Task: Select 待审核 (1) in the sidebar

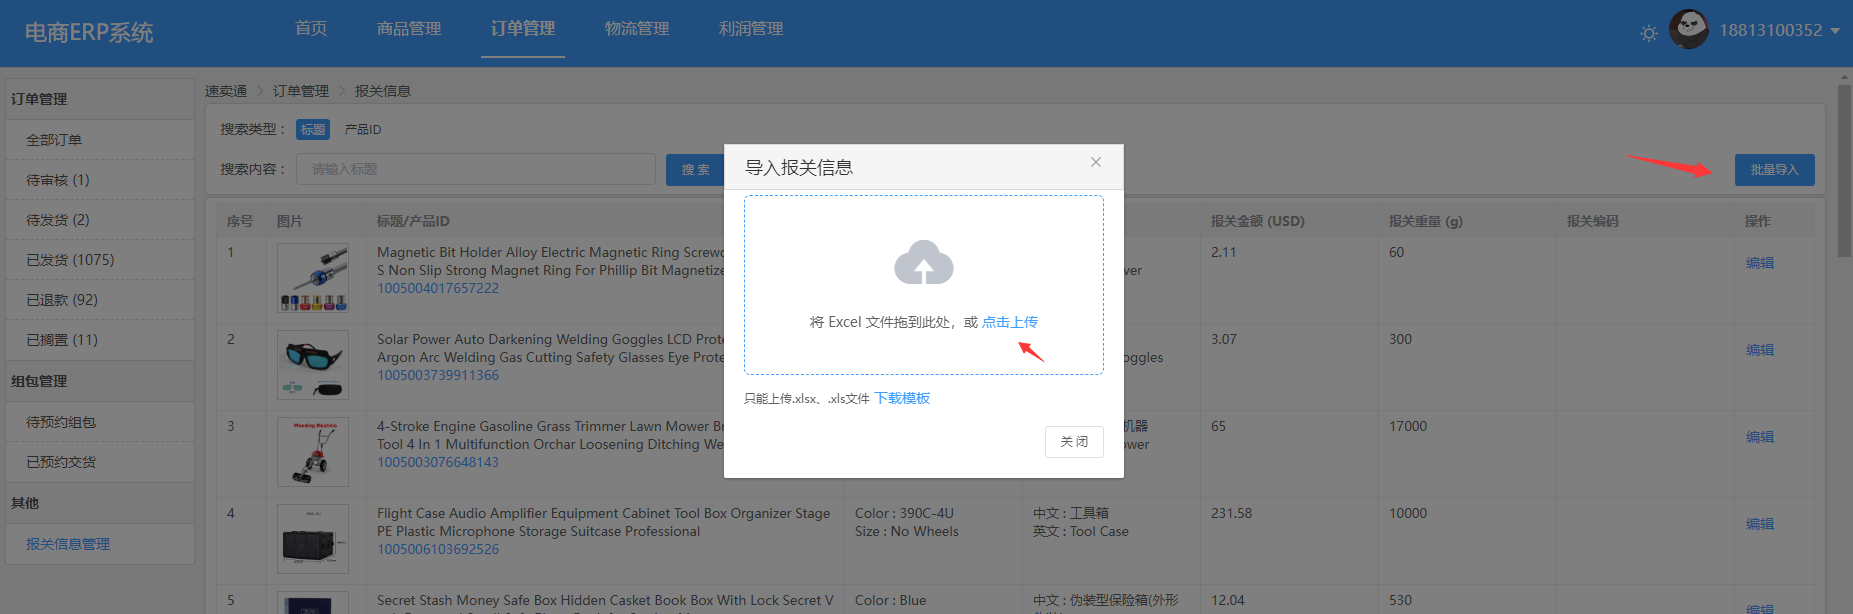Action: (100, 180)
